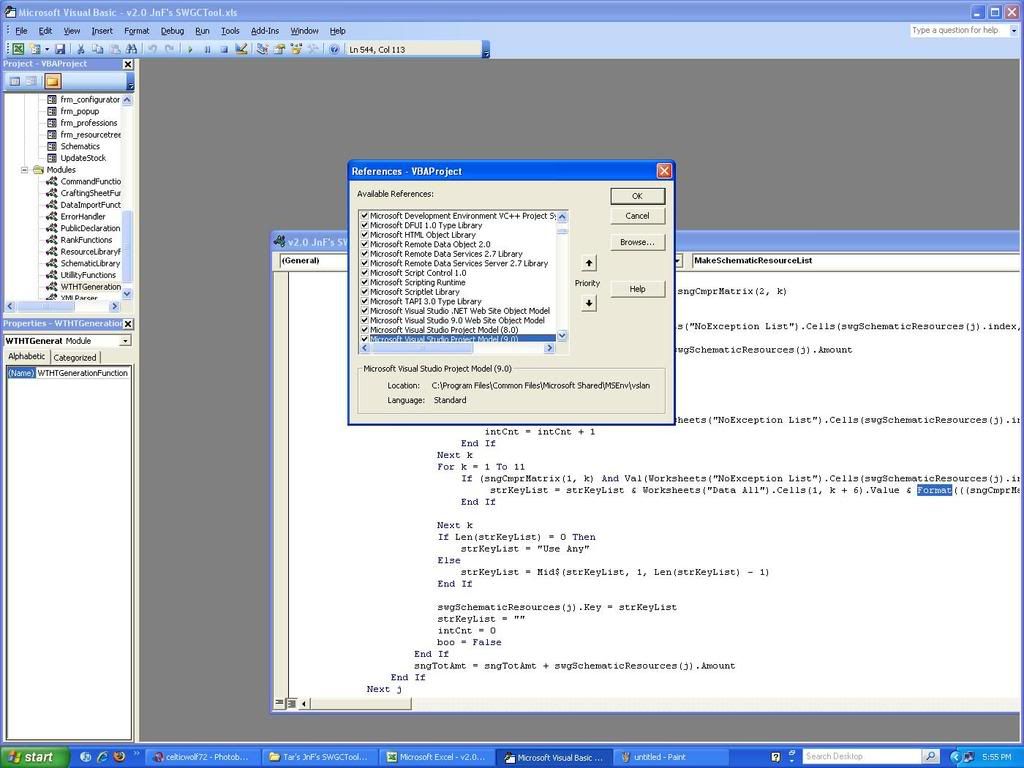Click the Windows start button
Image resolution: width=1024 pixels, height=768 pixels.
33,757
